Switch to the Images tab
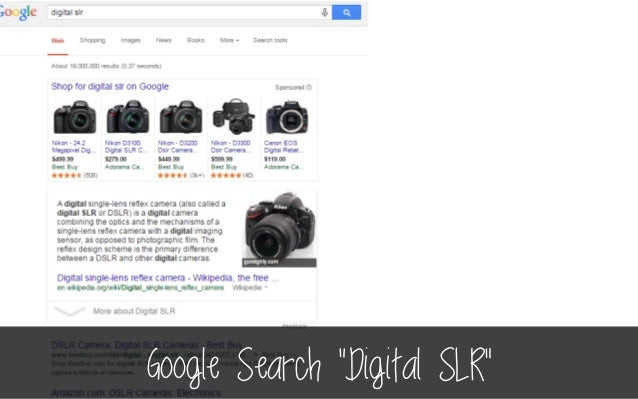This screenshot has height=399, width=638. point(131,40)
